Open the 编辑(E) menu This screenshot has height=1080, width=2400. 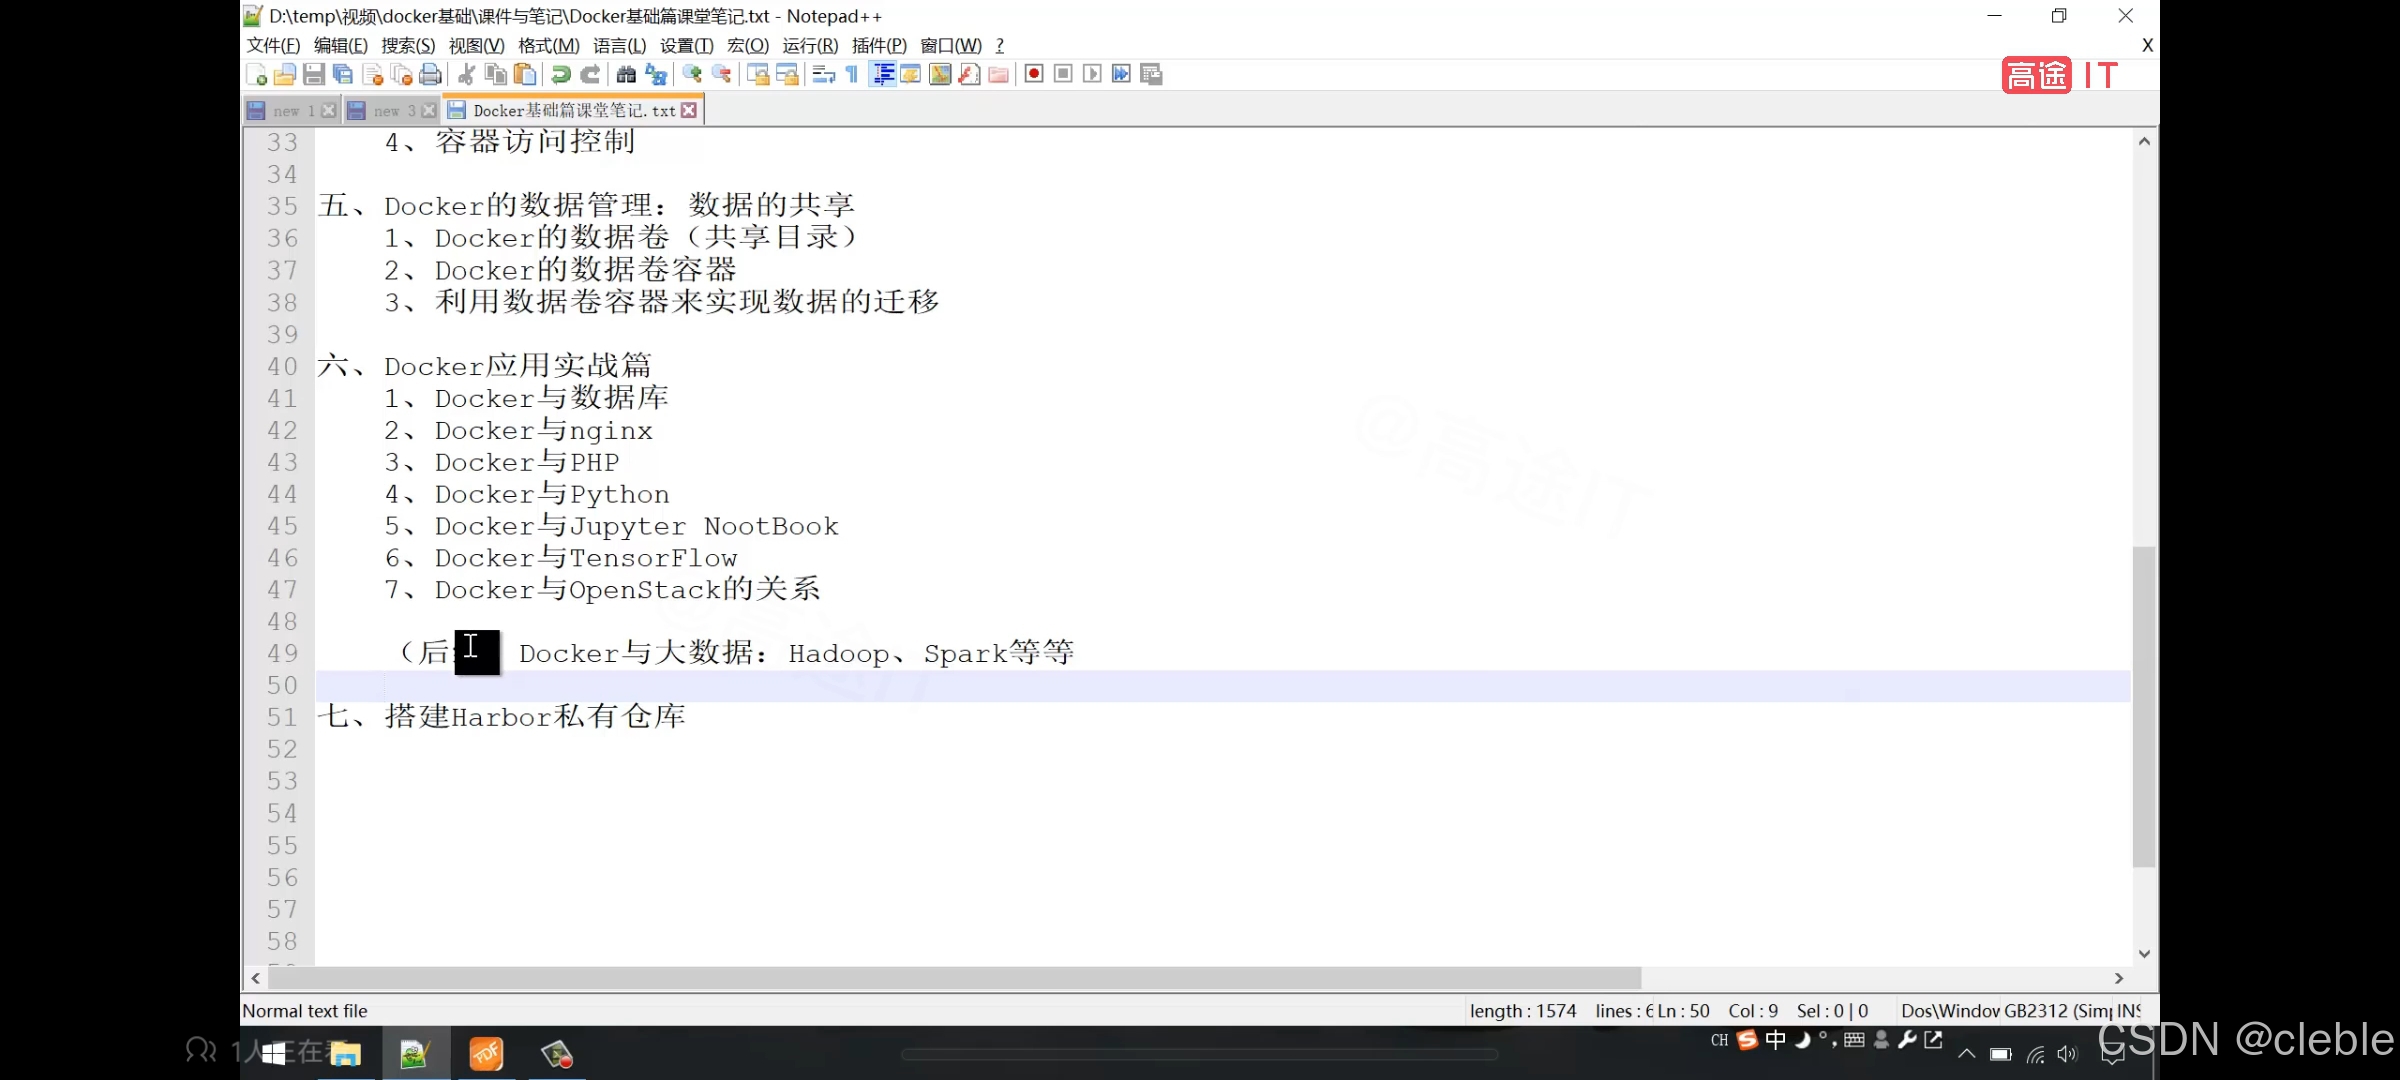[x=341, y=46]
